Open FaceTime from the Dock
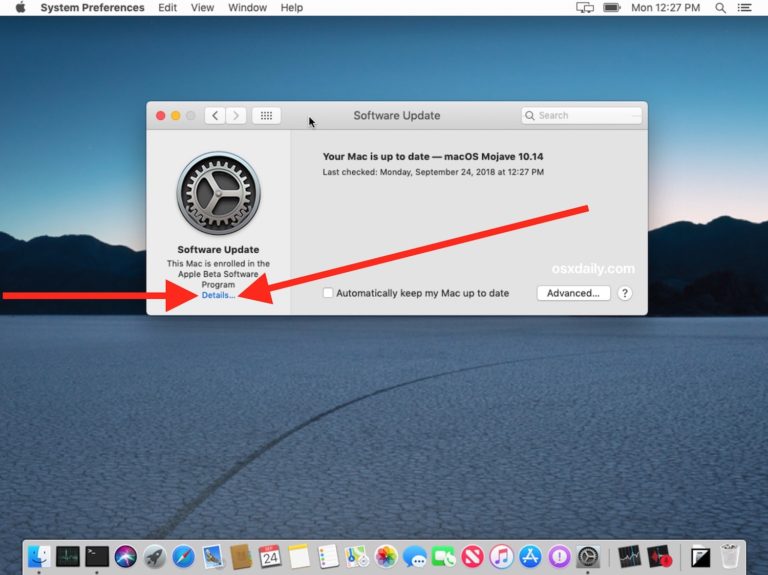 pos(444,557)
